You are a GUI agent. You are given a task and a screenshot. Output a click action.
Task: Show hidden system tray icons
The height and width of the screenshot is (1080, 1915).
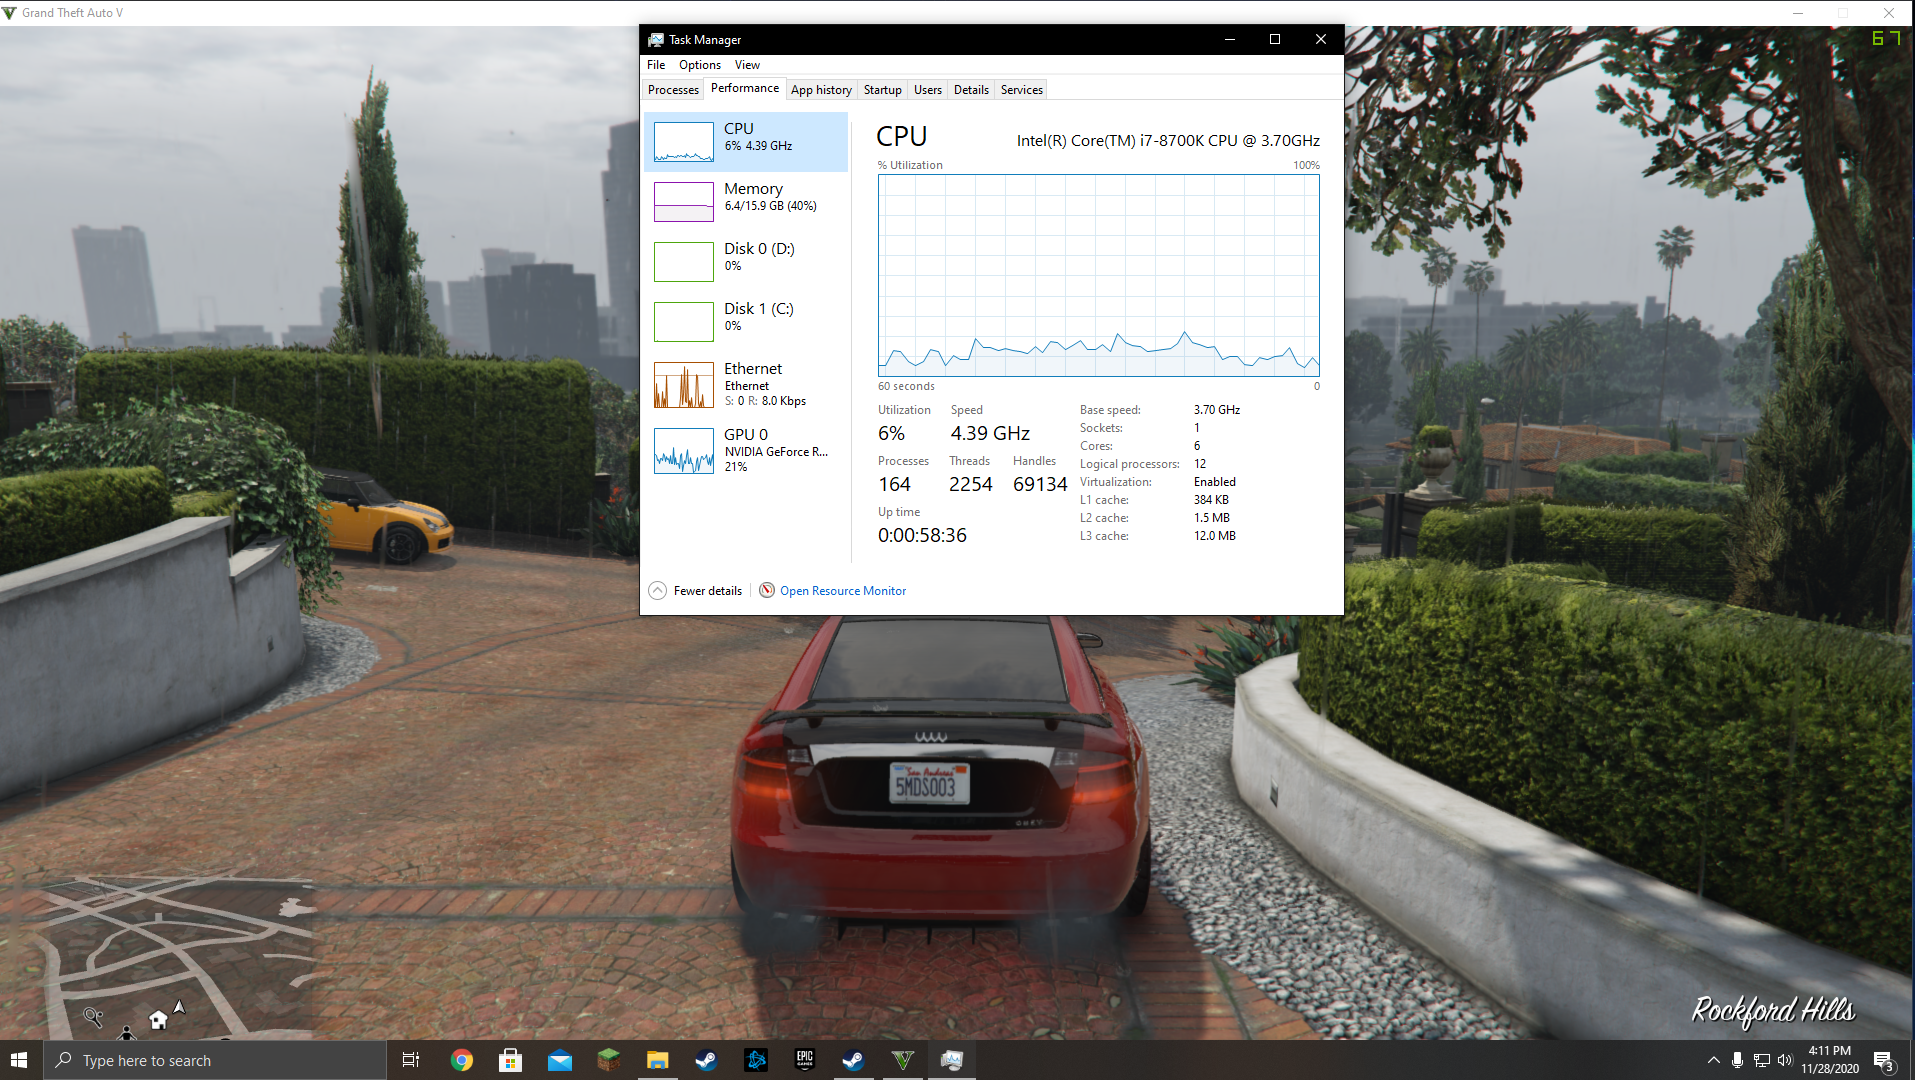tap(1713, 1060)
